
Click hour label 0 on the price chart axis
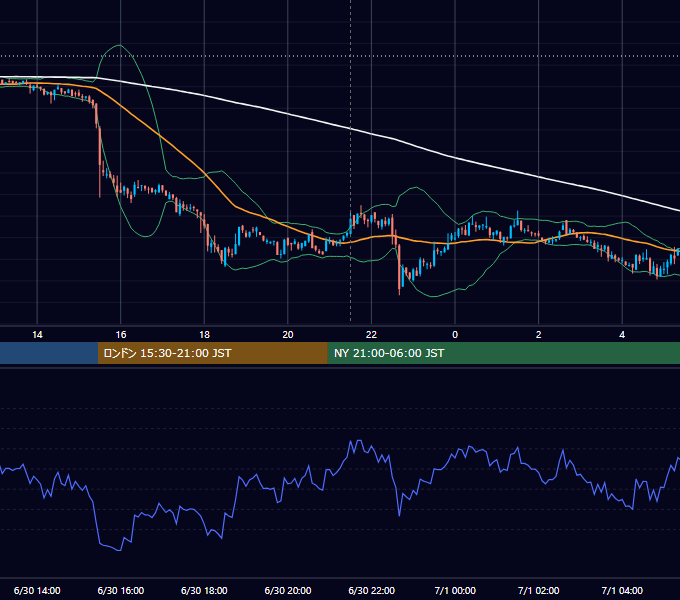coord(455,335)
